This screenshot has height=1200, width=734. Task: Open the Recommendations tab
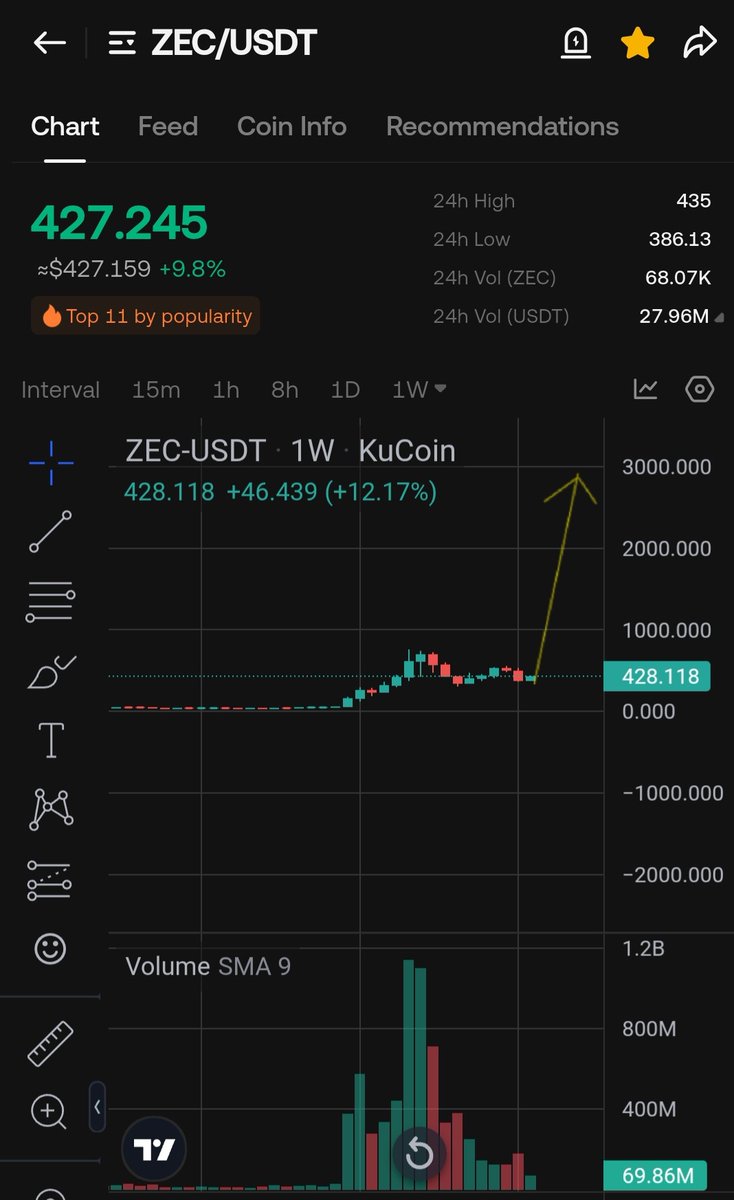click(x=502, y=126)
